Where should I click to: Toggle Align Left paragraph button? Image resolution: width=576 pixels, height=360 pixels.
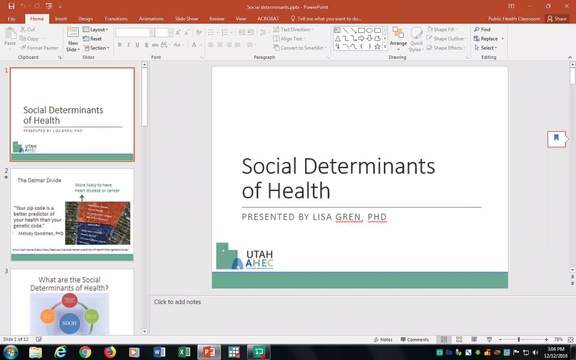tap(211, 45)
